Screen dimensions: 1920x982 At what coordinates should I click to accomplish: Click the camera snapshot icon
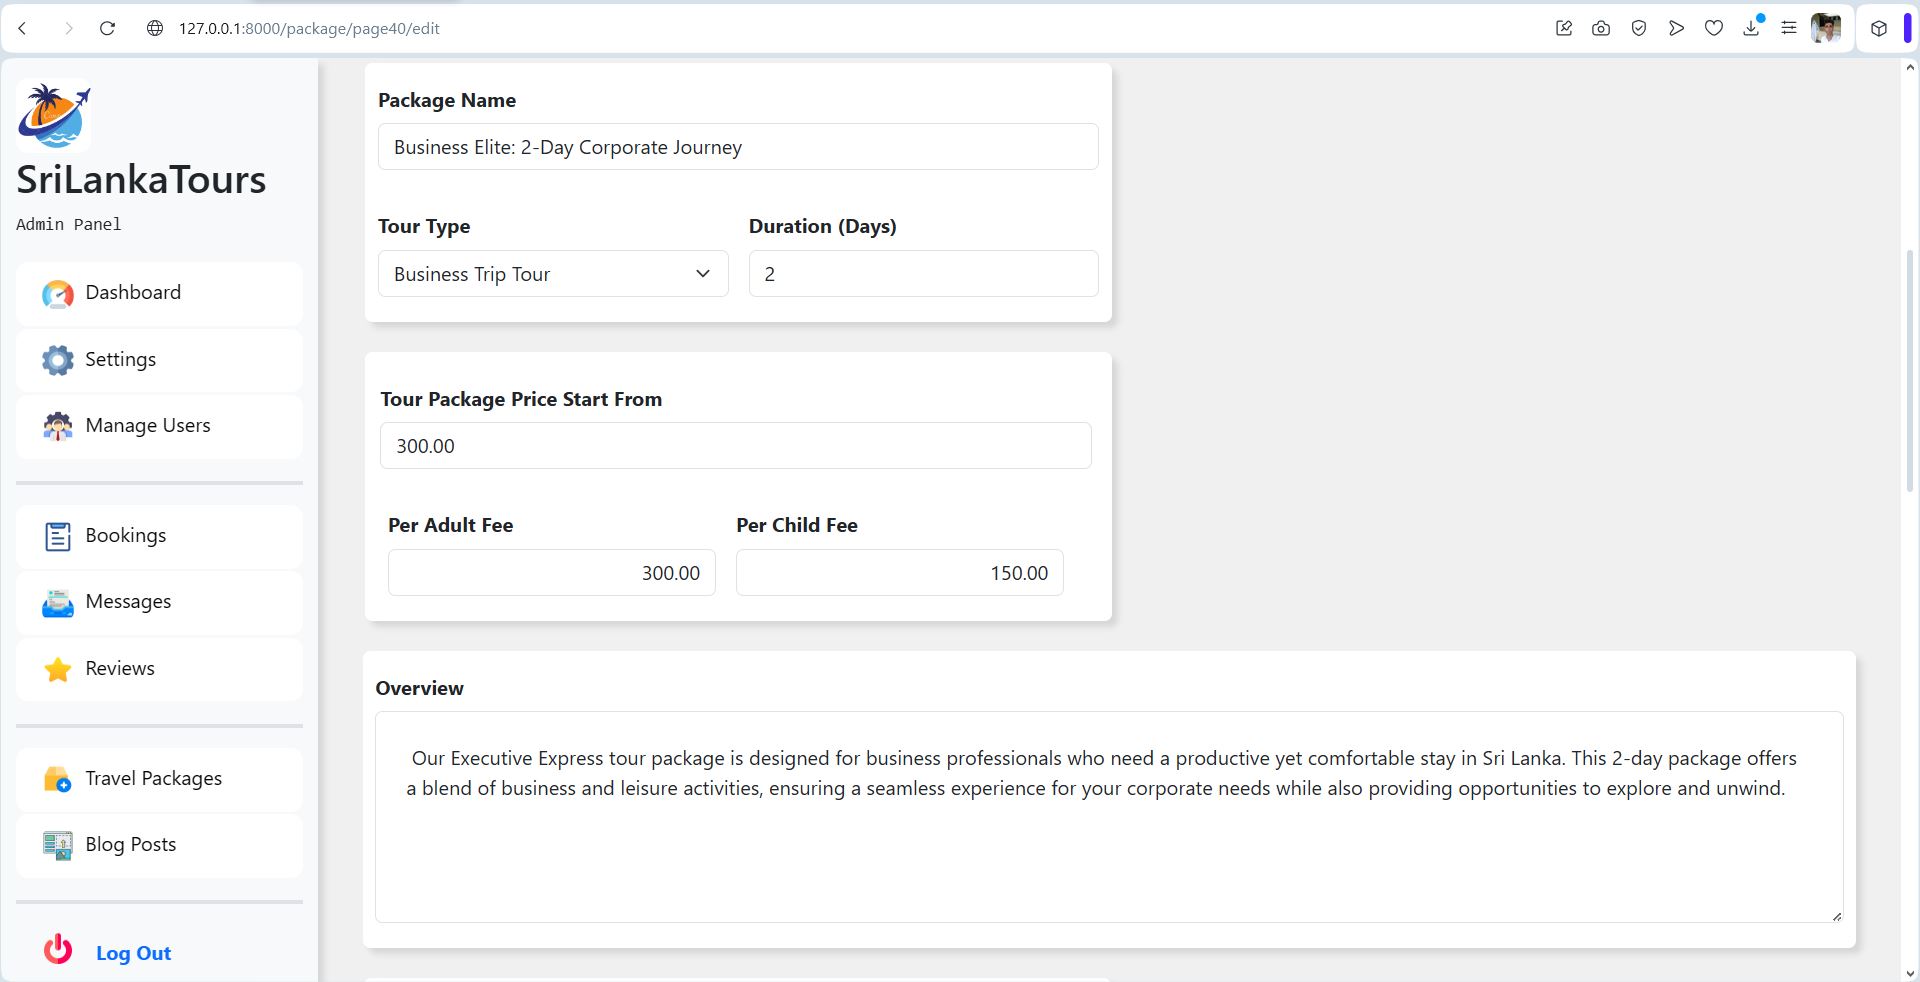click(1601, 28)
